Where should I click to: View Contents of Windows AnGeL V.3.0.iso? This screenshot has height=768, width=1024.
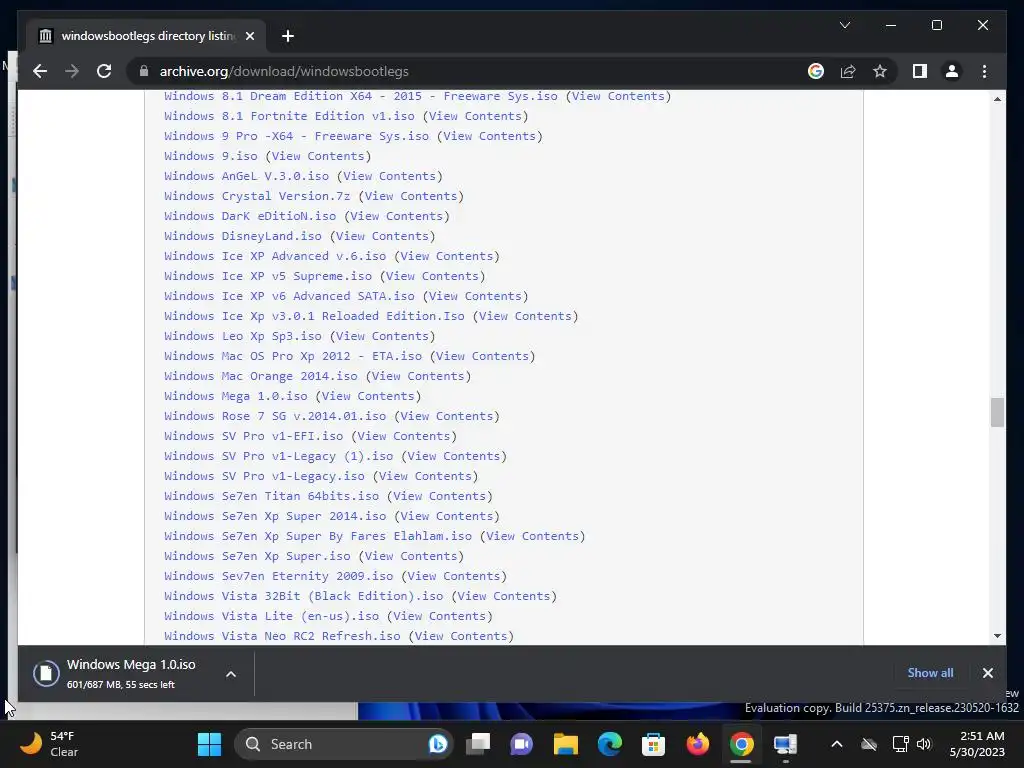click(390, 176)
